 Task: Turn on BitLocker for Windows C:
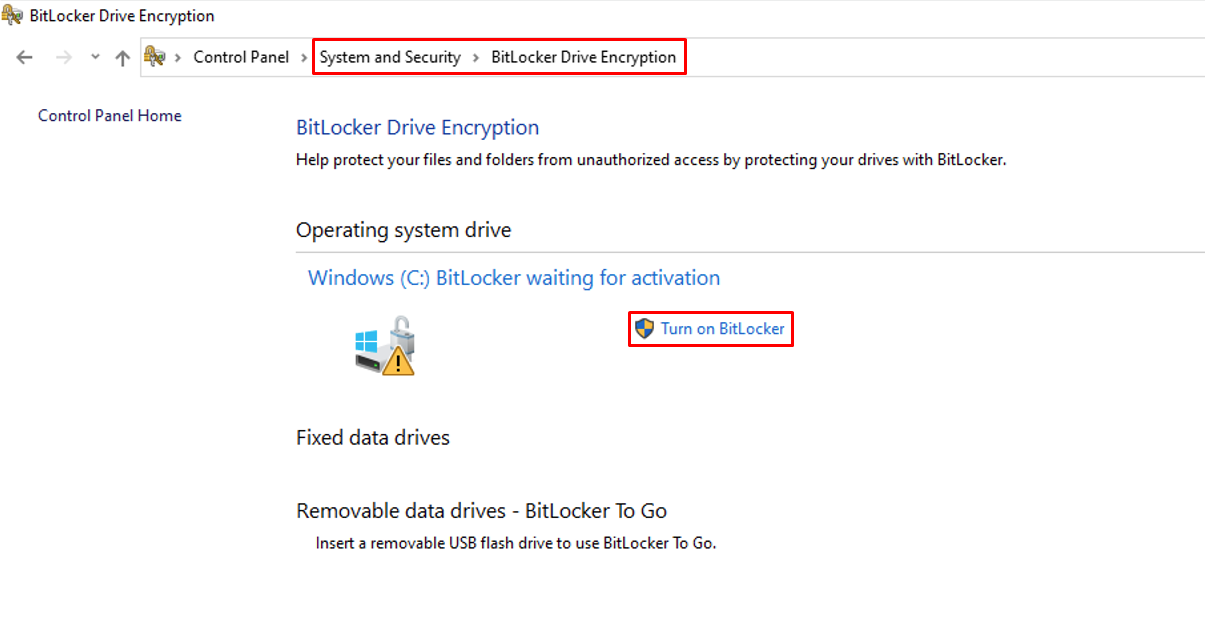[722, 328]
